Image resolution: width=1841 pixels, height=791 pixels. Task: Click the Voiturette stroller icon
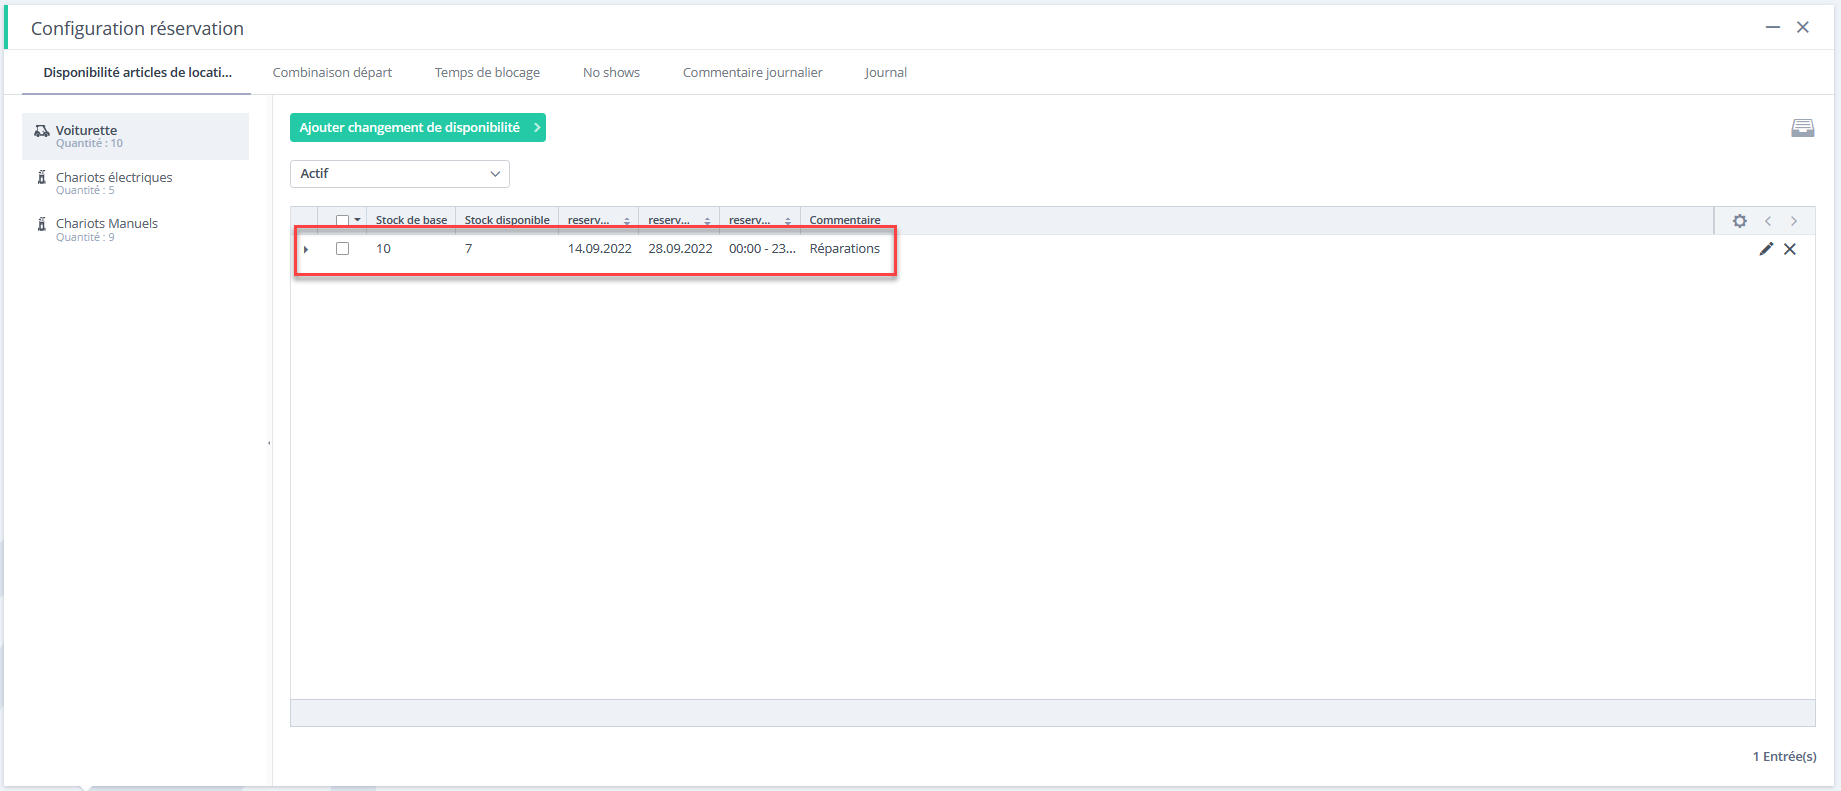click(x=42, y=131)
